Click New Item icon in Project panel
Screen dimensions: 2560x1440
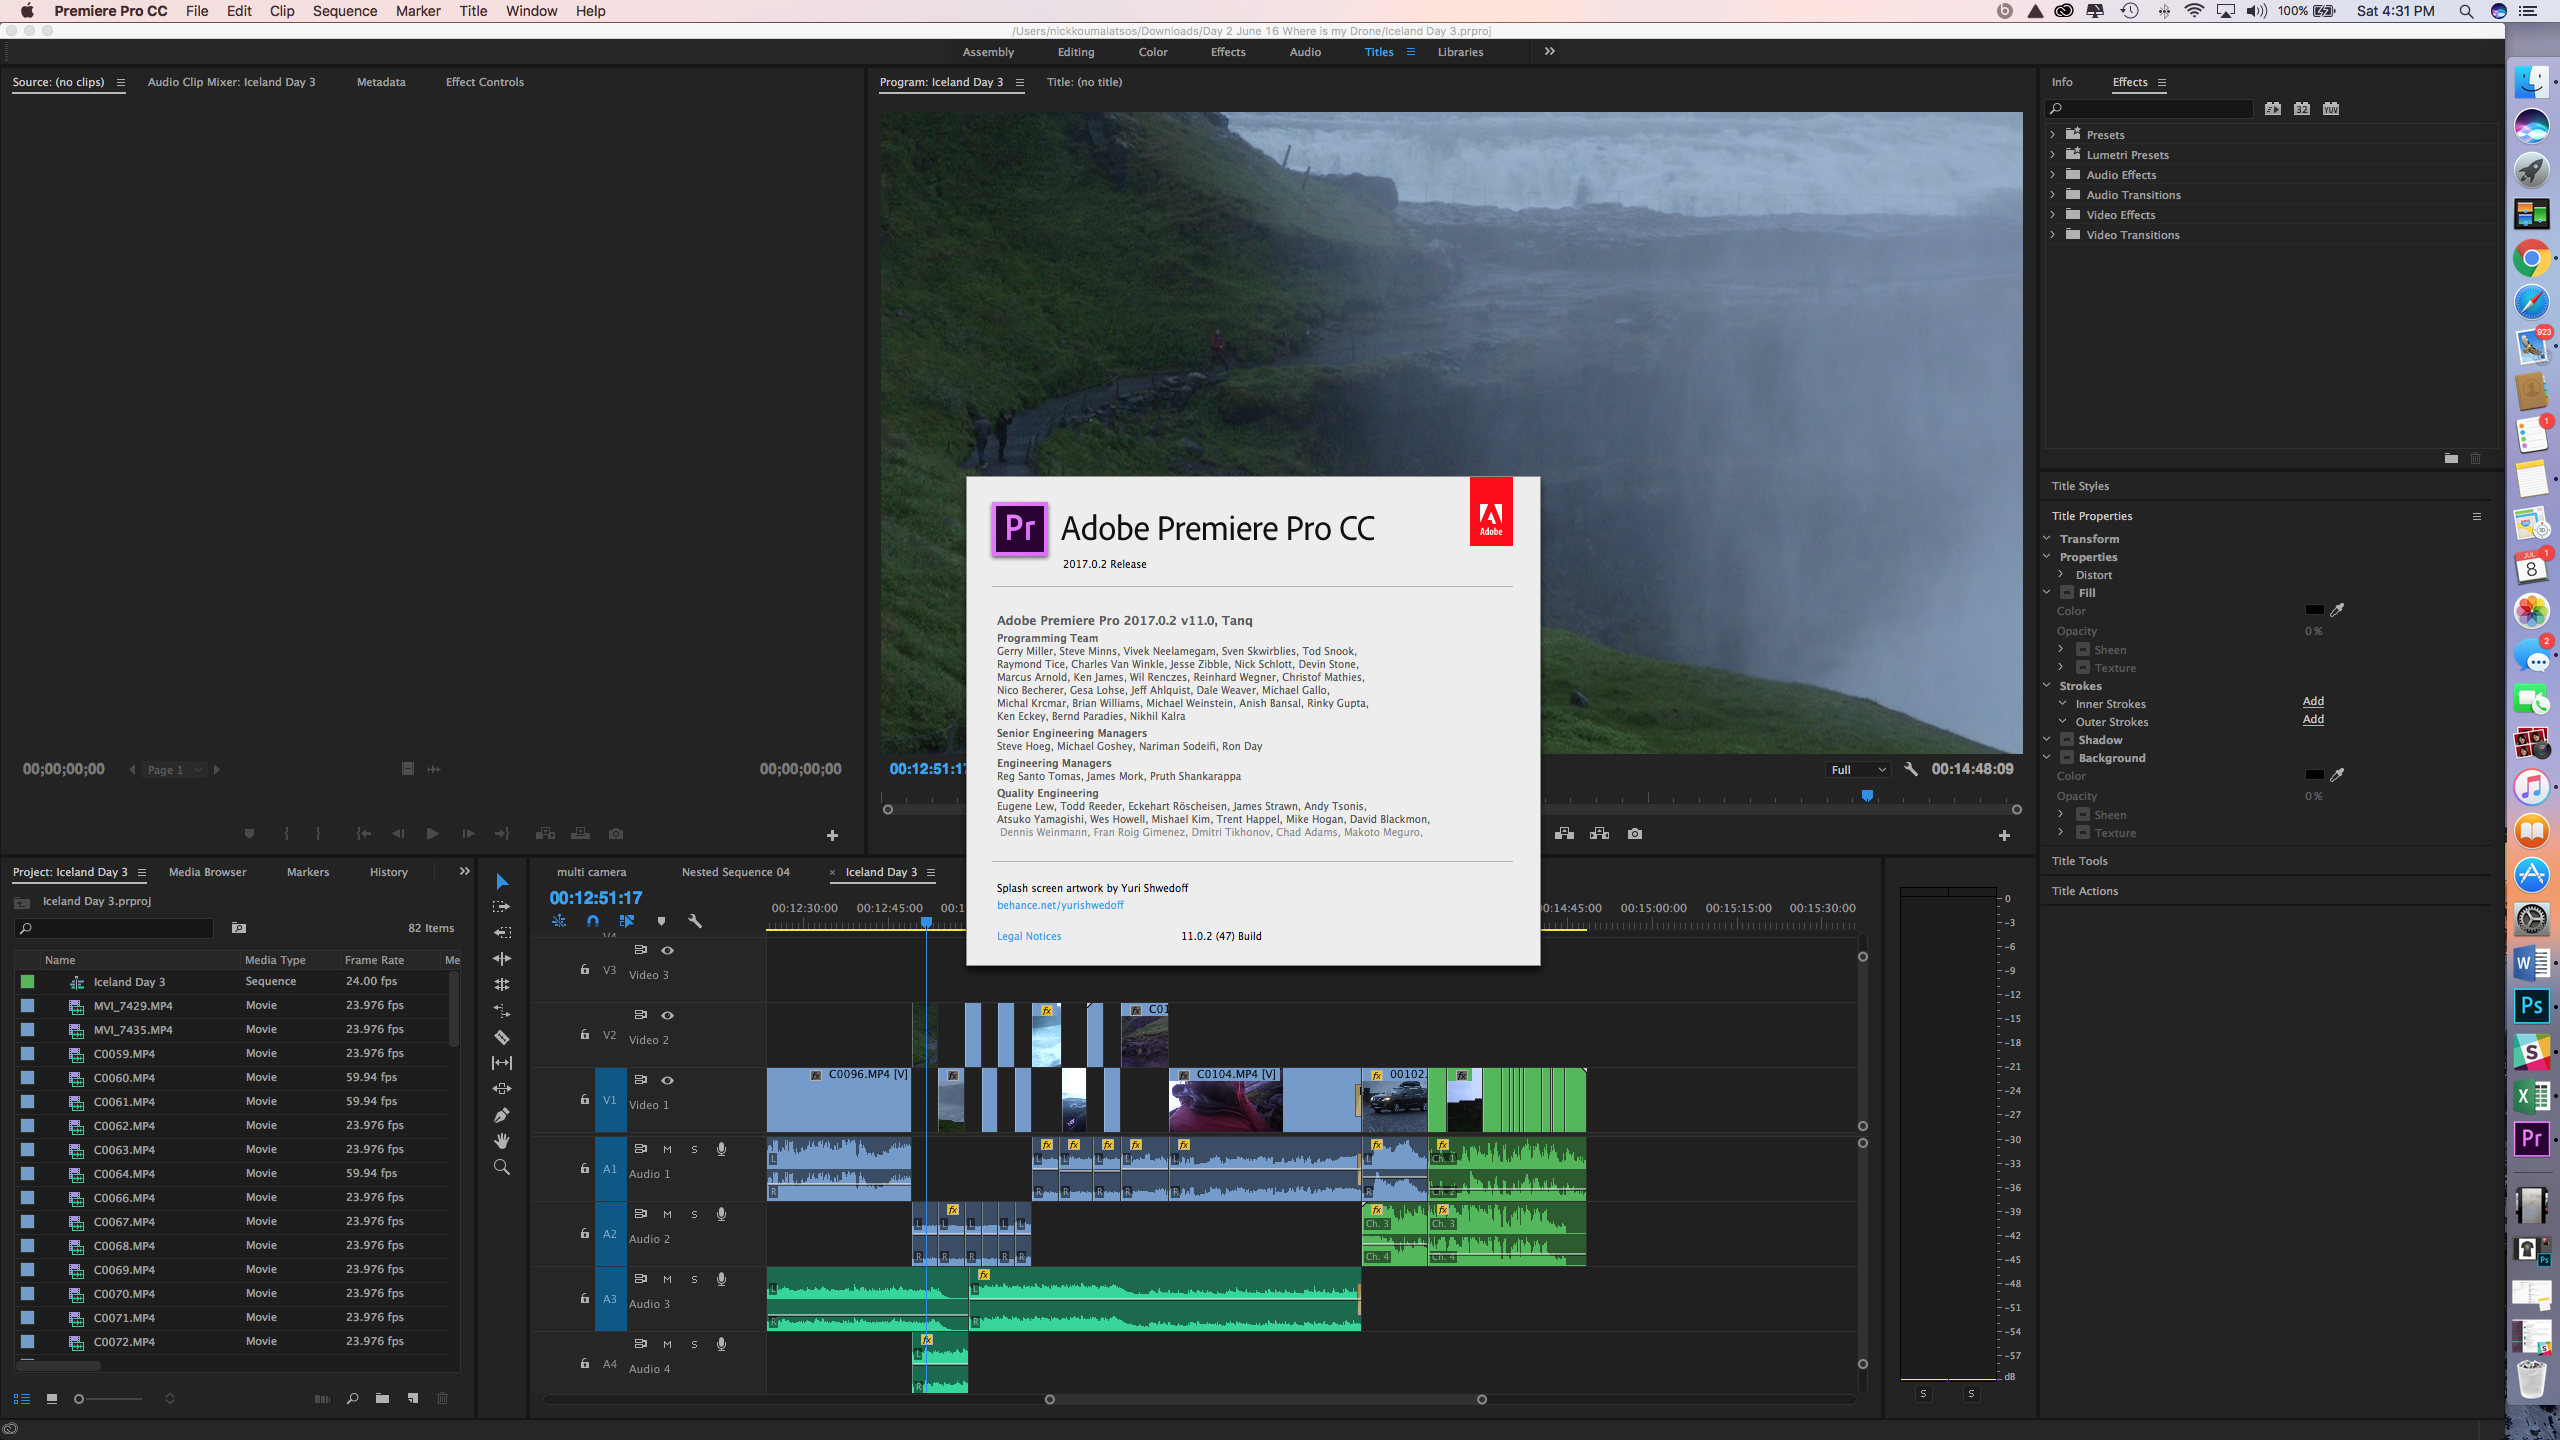point(412,1398)
